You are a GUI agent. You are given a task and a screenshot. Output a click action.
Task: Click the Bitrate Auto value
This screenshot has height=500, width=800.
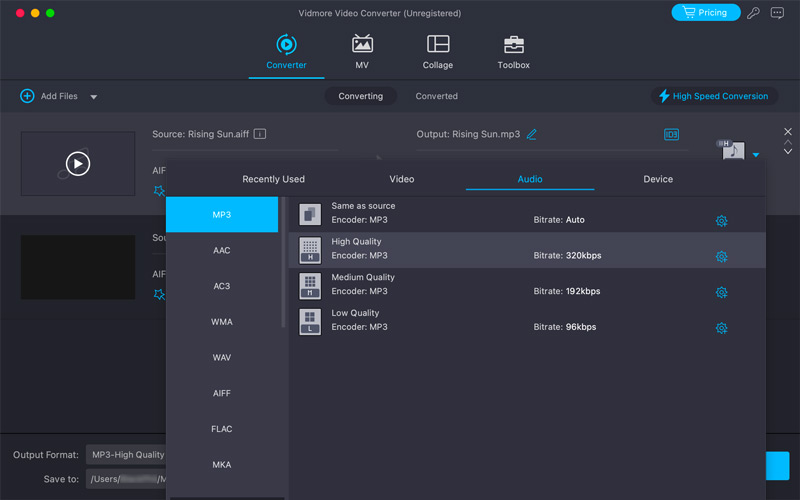pos(575,220)
